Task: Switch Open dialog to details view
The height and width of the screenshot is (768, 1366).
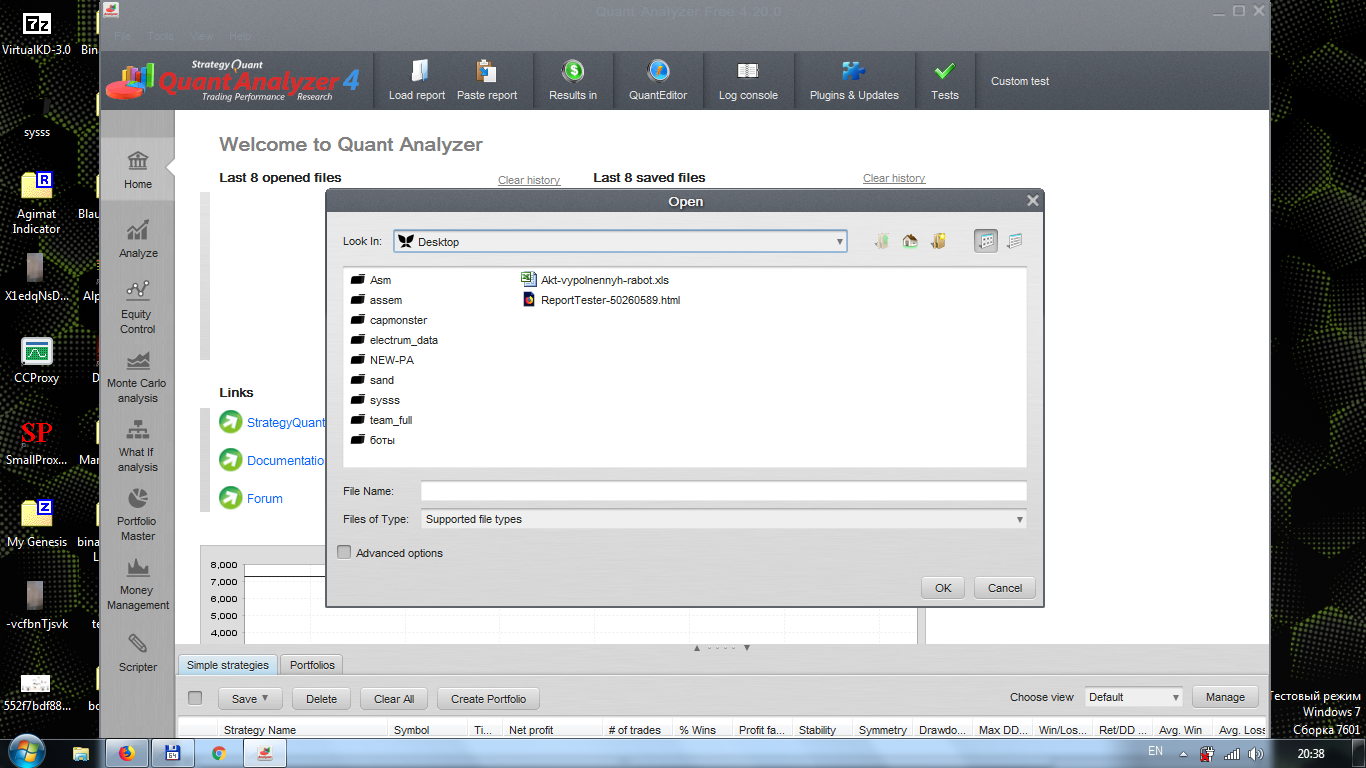Action: pos(1014,241)
